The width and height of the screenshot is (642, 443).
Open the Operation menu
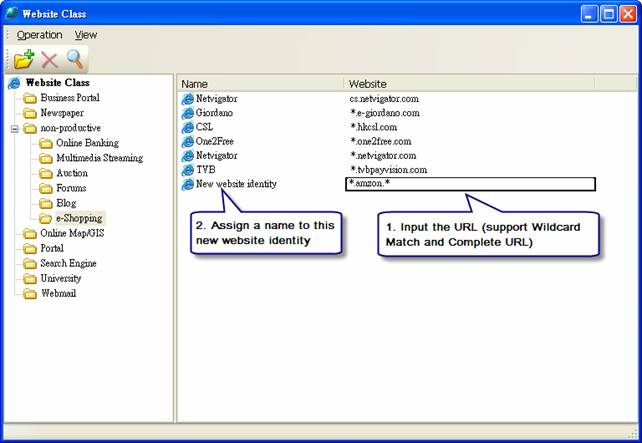point(39,35)
